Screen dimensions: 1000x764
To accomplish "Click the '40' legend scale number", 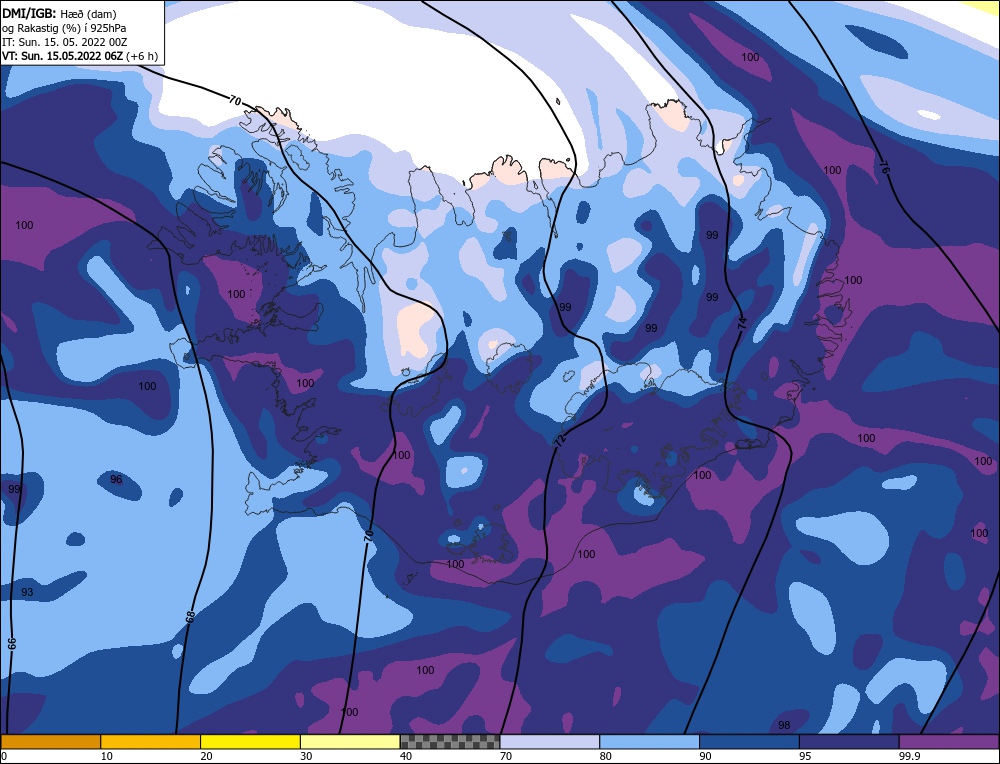I will point(406,756).
